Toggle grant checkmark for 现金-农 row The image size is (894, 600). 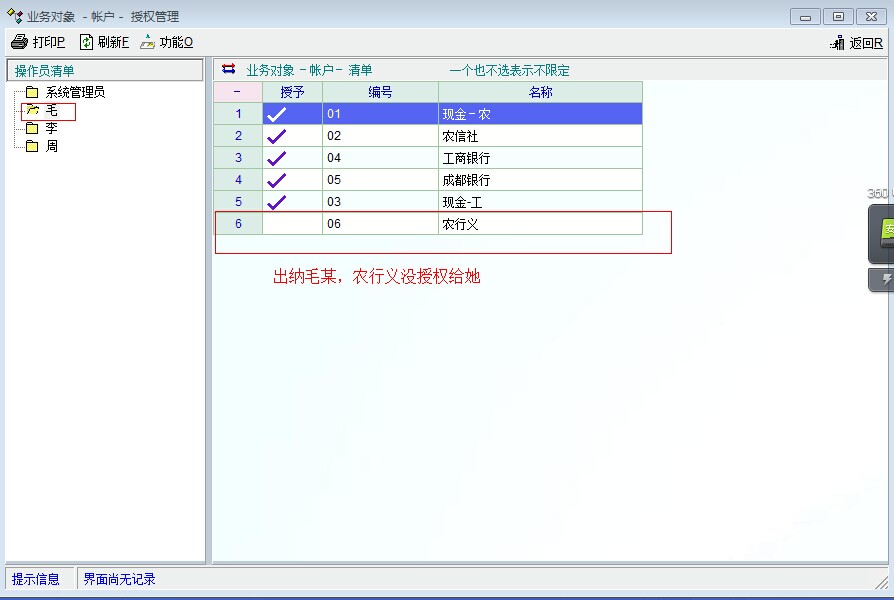pos(277,114)
